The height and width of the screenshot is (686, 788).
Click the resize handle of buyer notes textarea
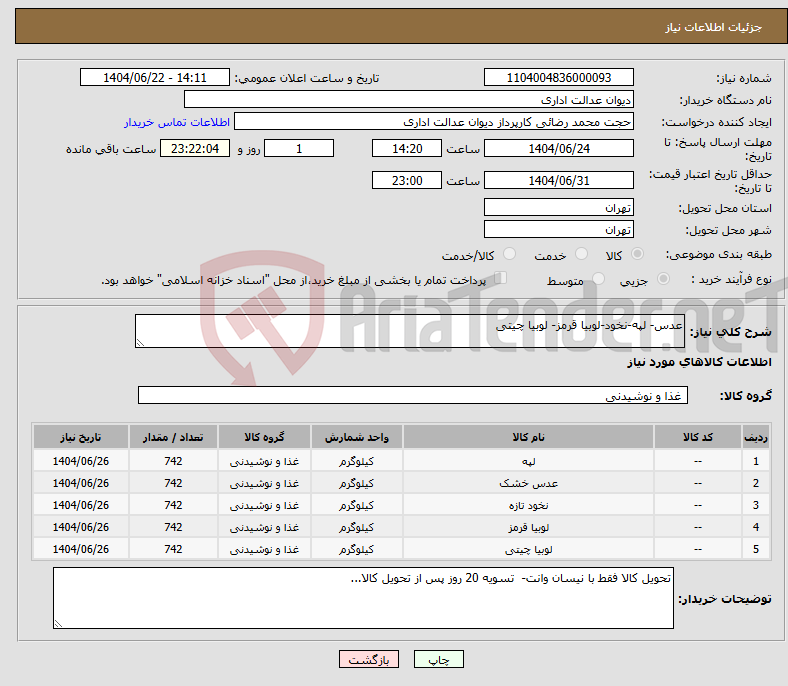(x=58, y=624)
